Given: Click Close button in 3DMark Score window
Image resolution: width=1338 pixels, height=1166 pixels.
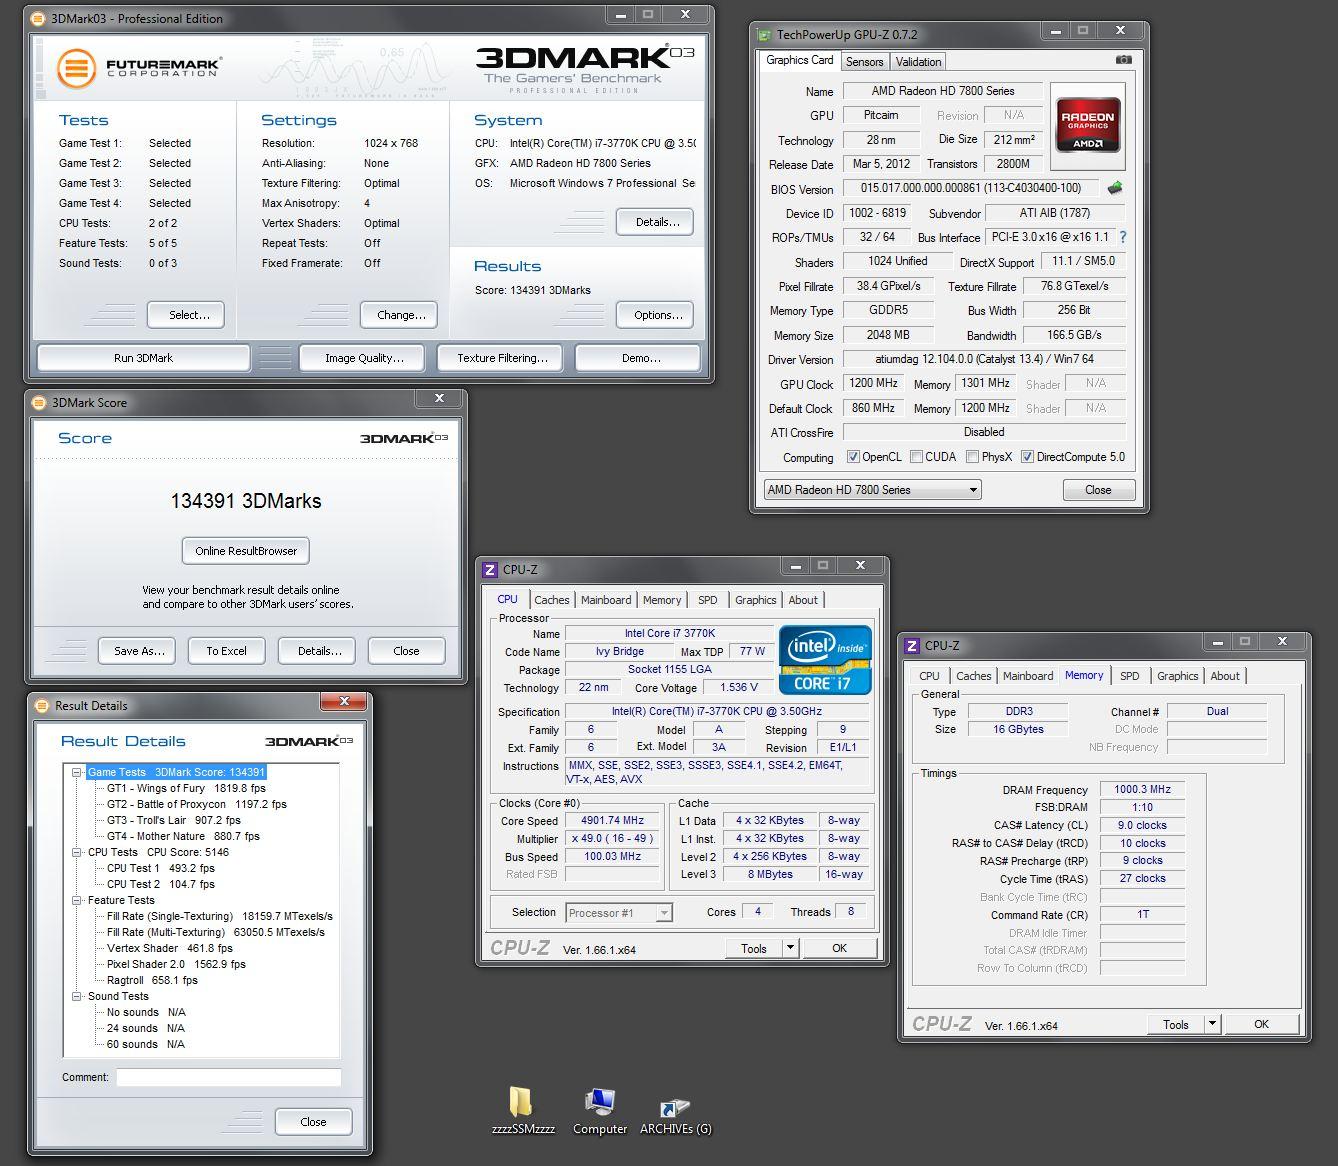Looking at the screenshot, I should point(406,651).
